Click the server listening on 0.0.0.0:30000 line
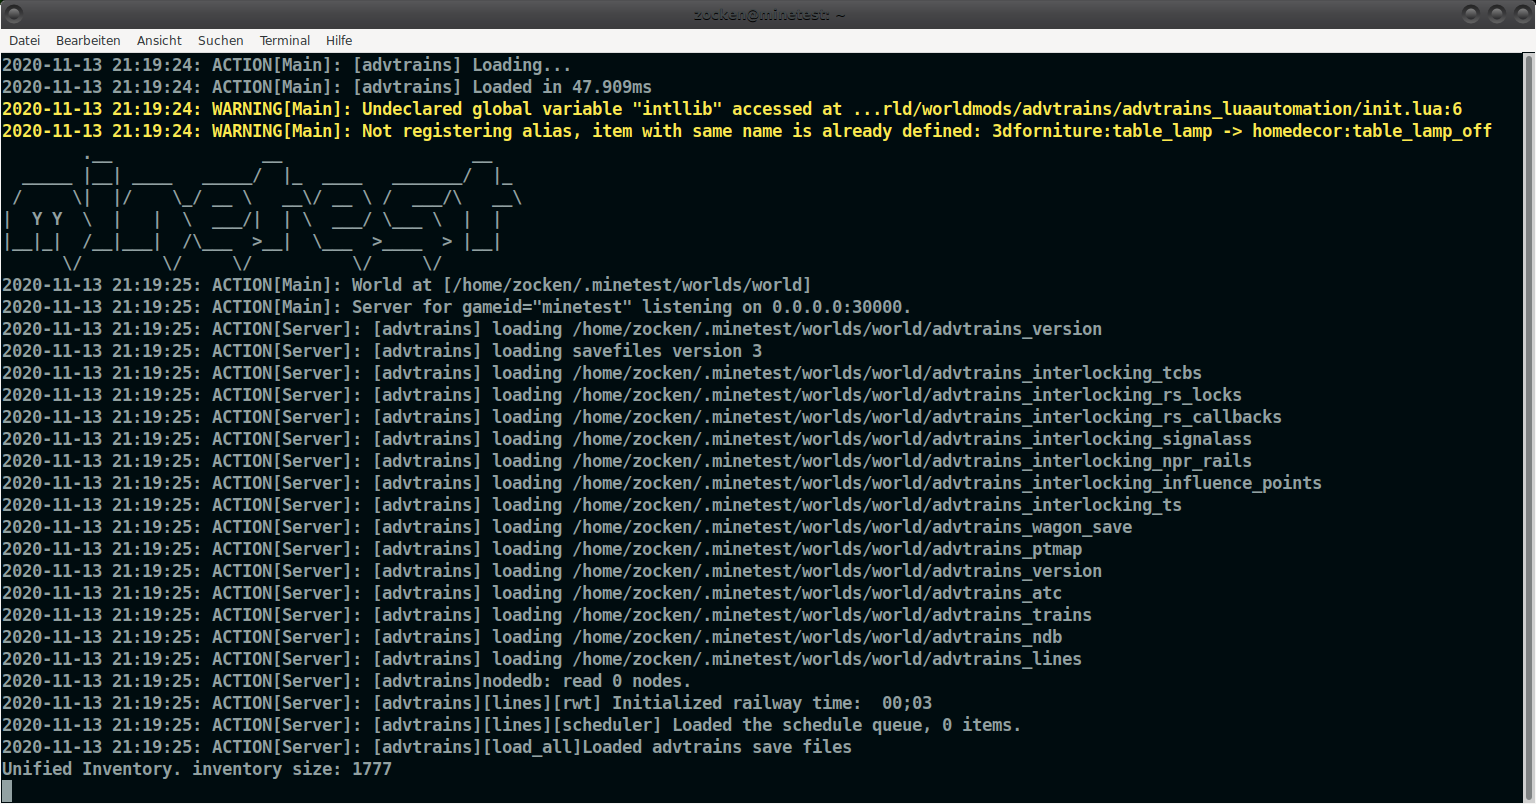 click(456, 307)
